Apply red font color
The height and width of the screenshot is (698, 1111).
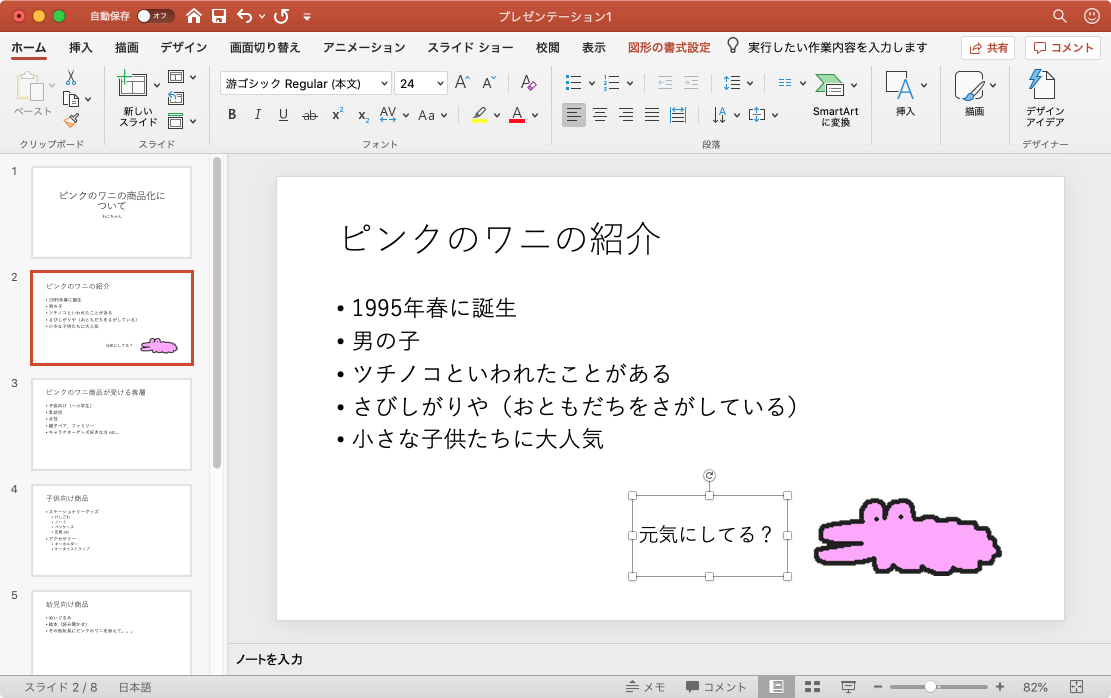pyautogui.click(x=517, y=115)
